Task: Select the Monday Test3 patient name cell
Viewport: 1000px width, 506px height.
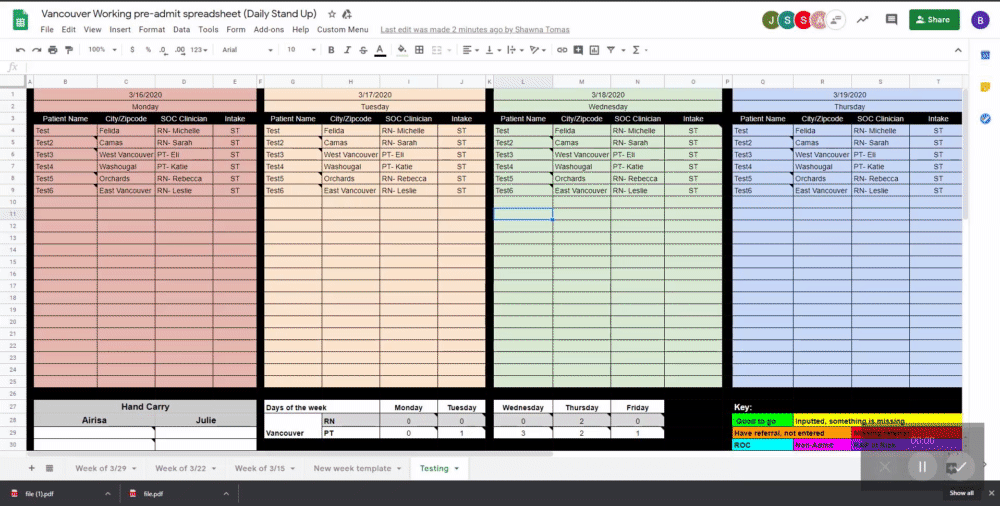Action: pyautogui.click(x=65, y=154)
